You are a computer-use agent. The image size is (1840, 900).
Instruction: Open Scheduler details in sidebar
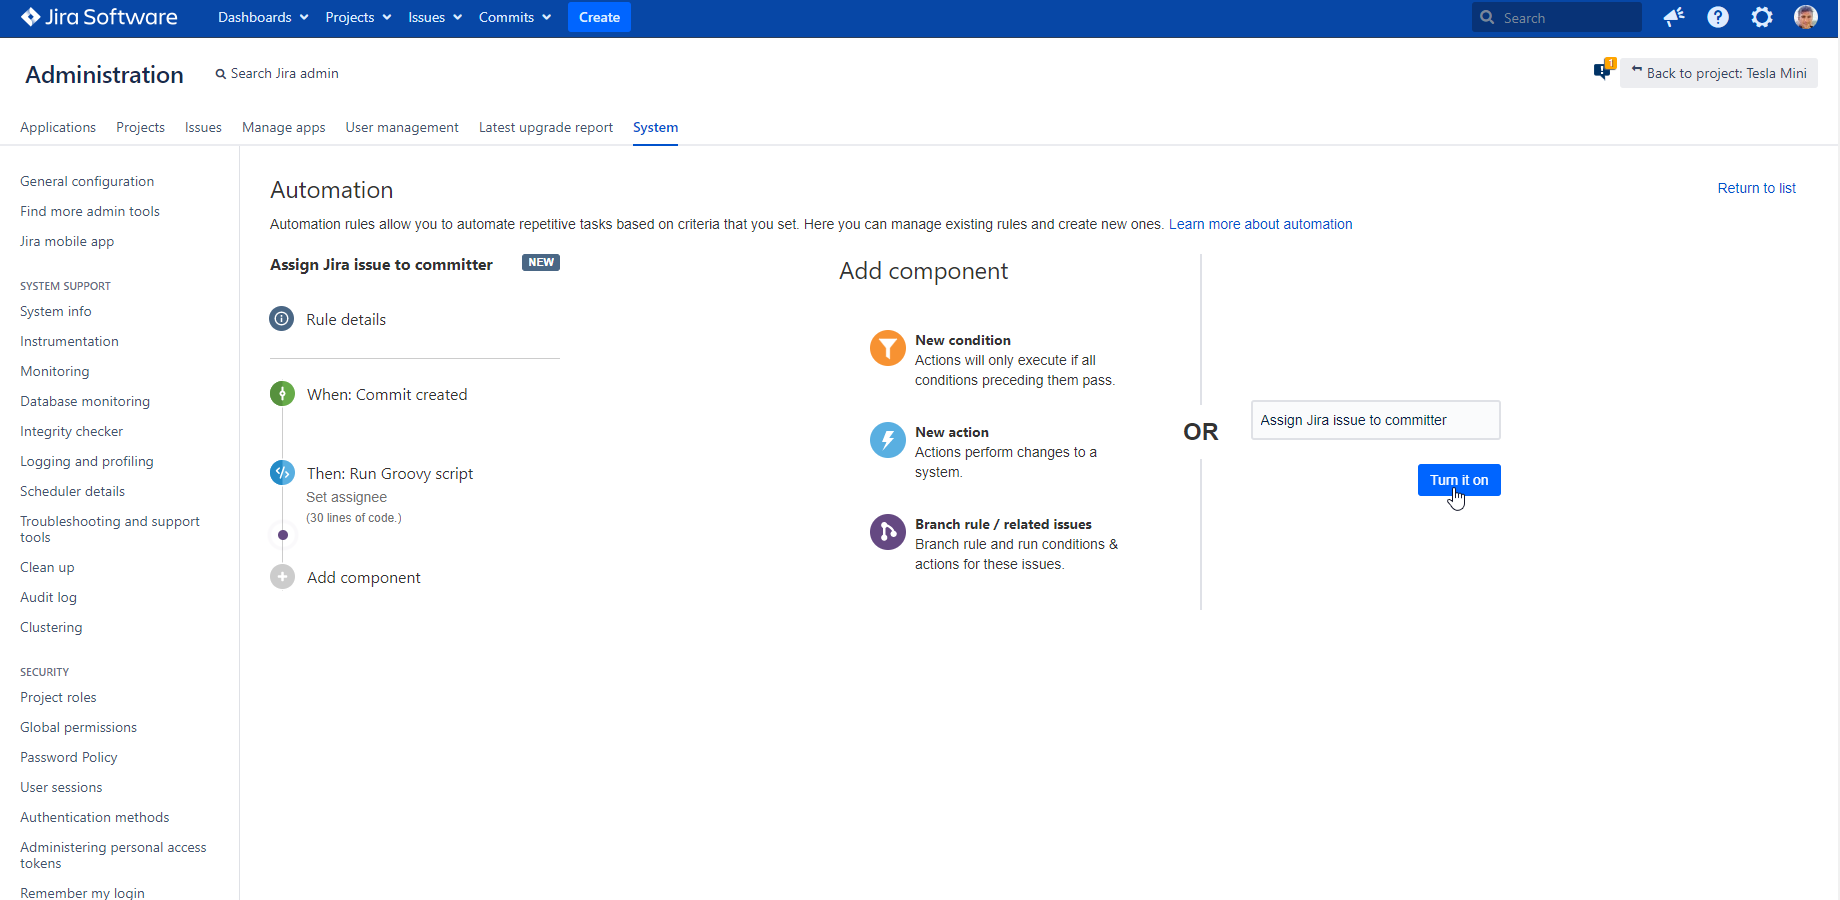(x=72, y=491)
